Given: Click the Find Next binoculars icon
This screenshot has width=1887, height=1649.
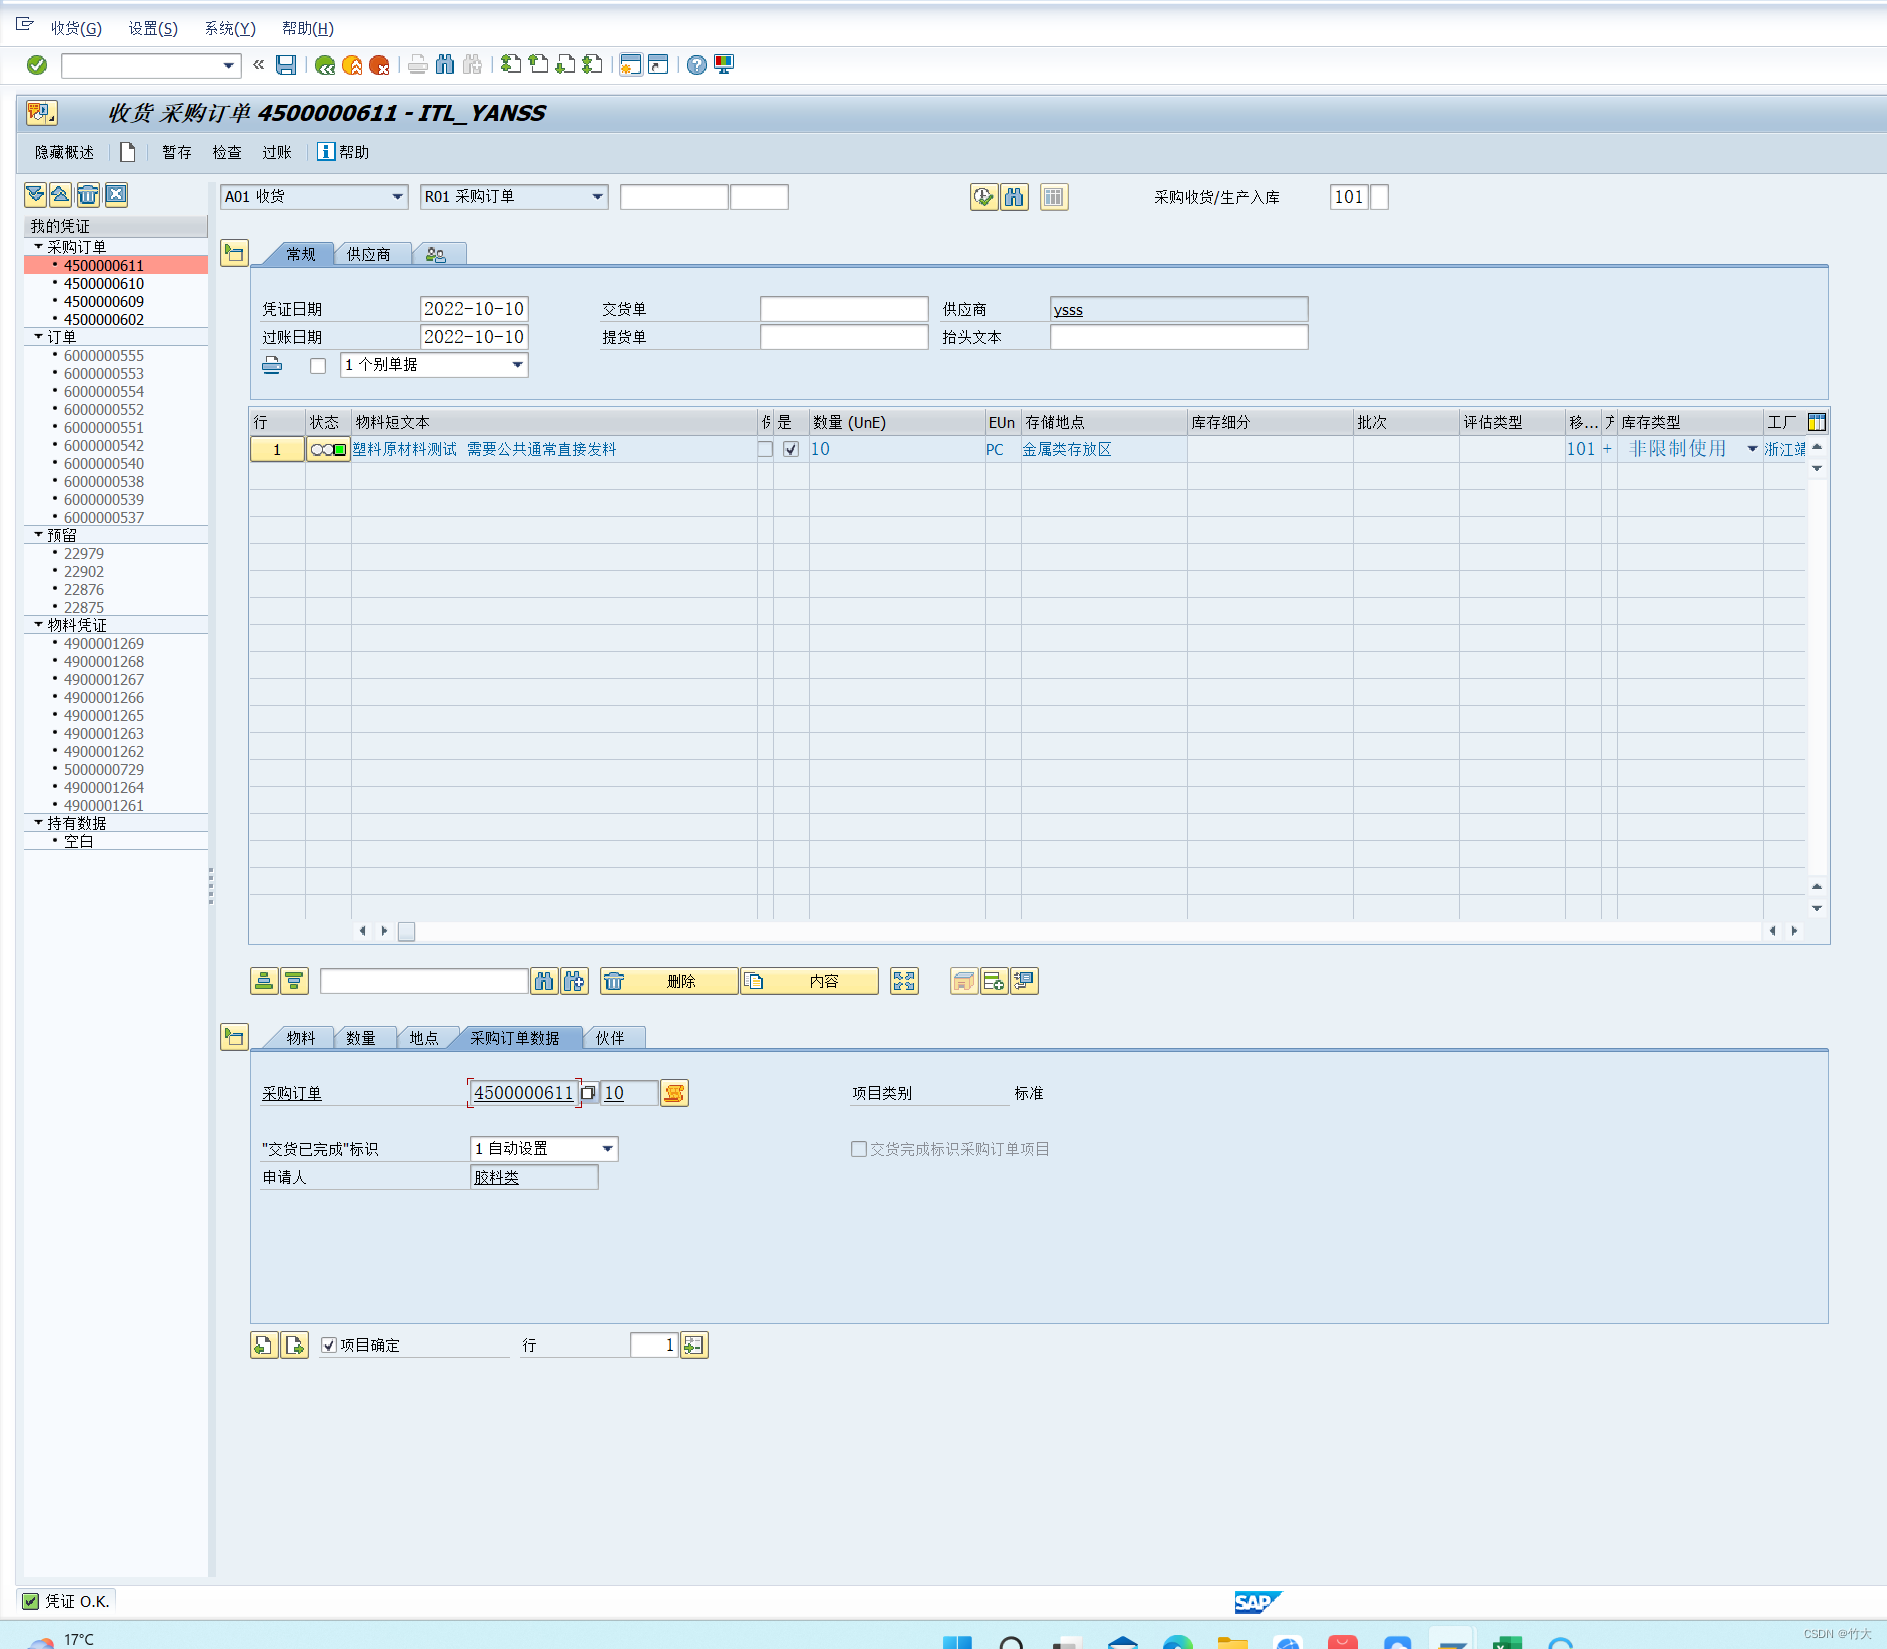Looking at the screenshot, I should [x=470, y=65].
